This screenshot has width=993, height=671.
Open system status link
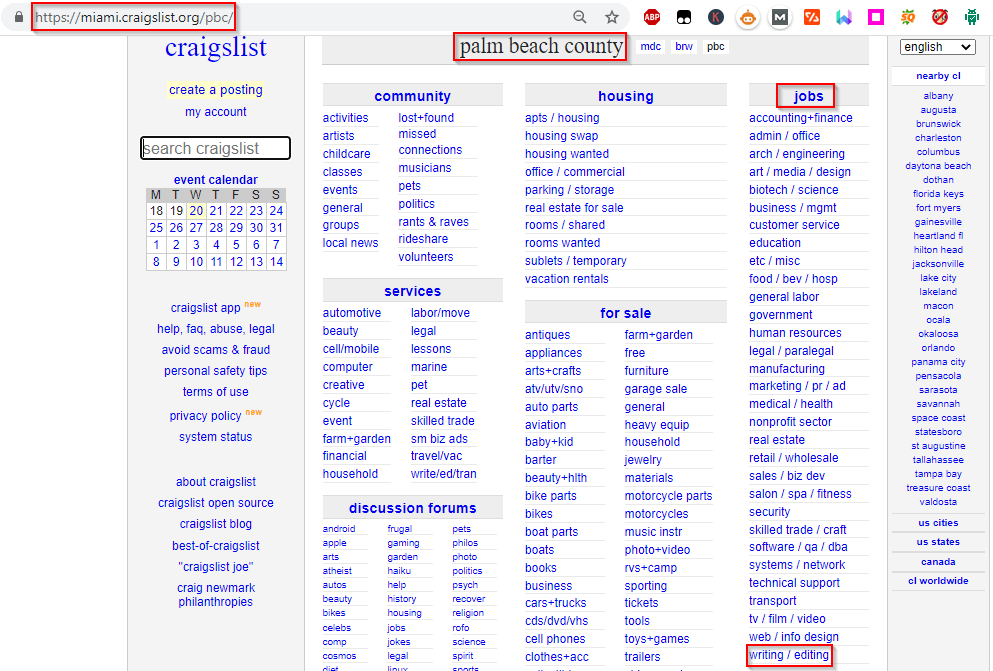point(215,437)
